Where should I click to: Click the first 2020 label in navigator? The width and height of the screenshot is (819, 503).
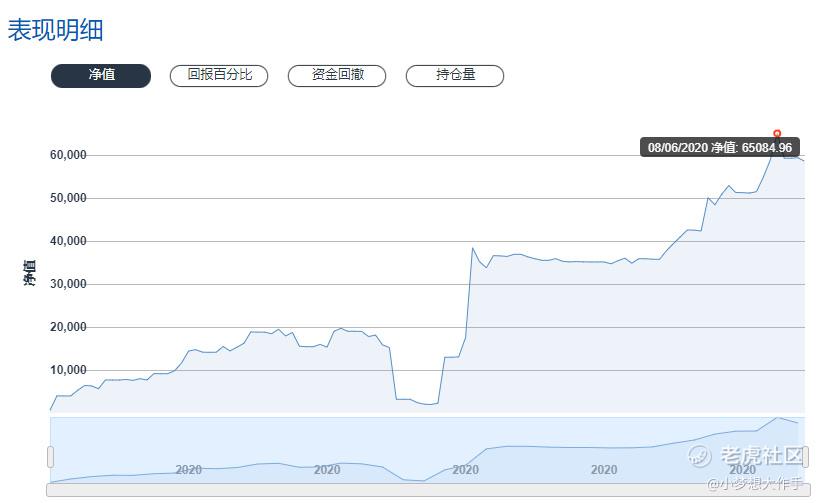[x=189, y=470]
